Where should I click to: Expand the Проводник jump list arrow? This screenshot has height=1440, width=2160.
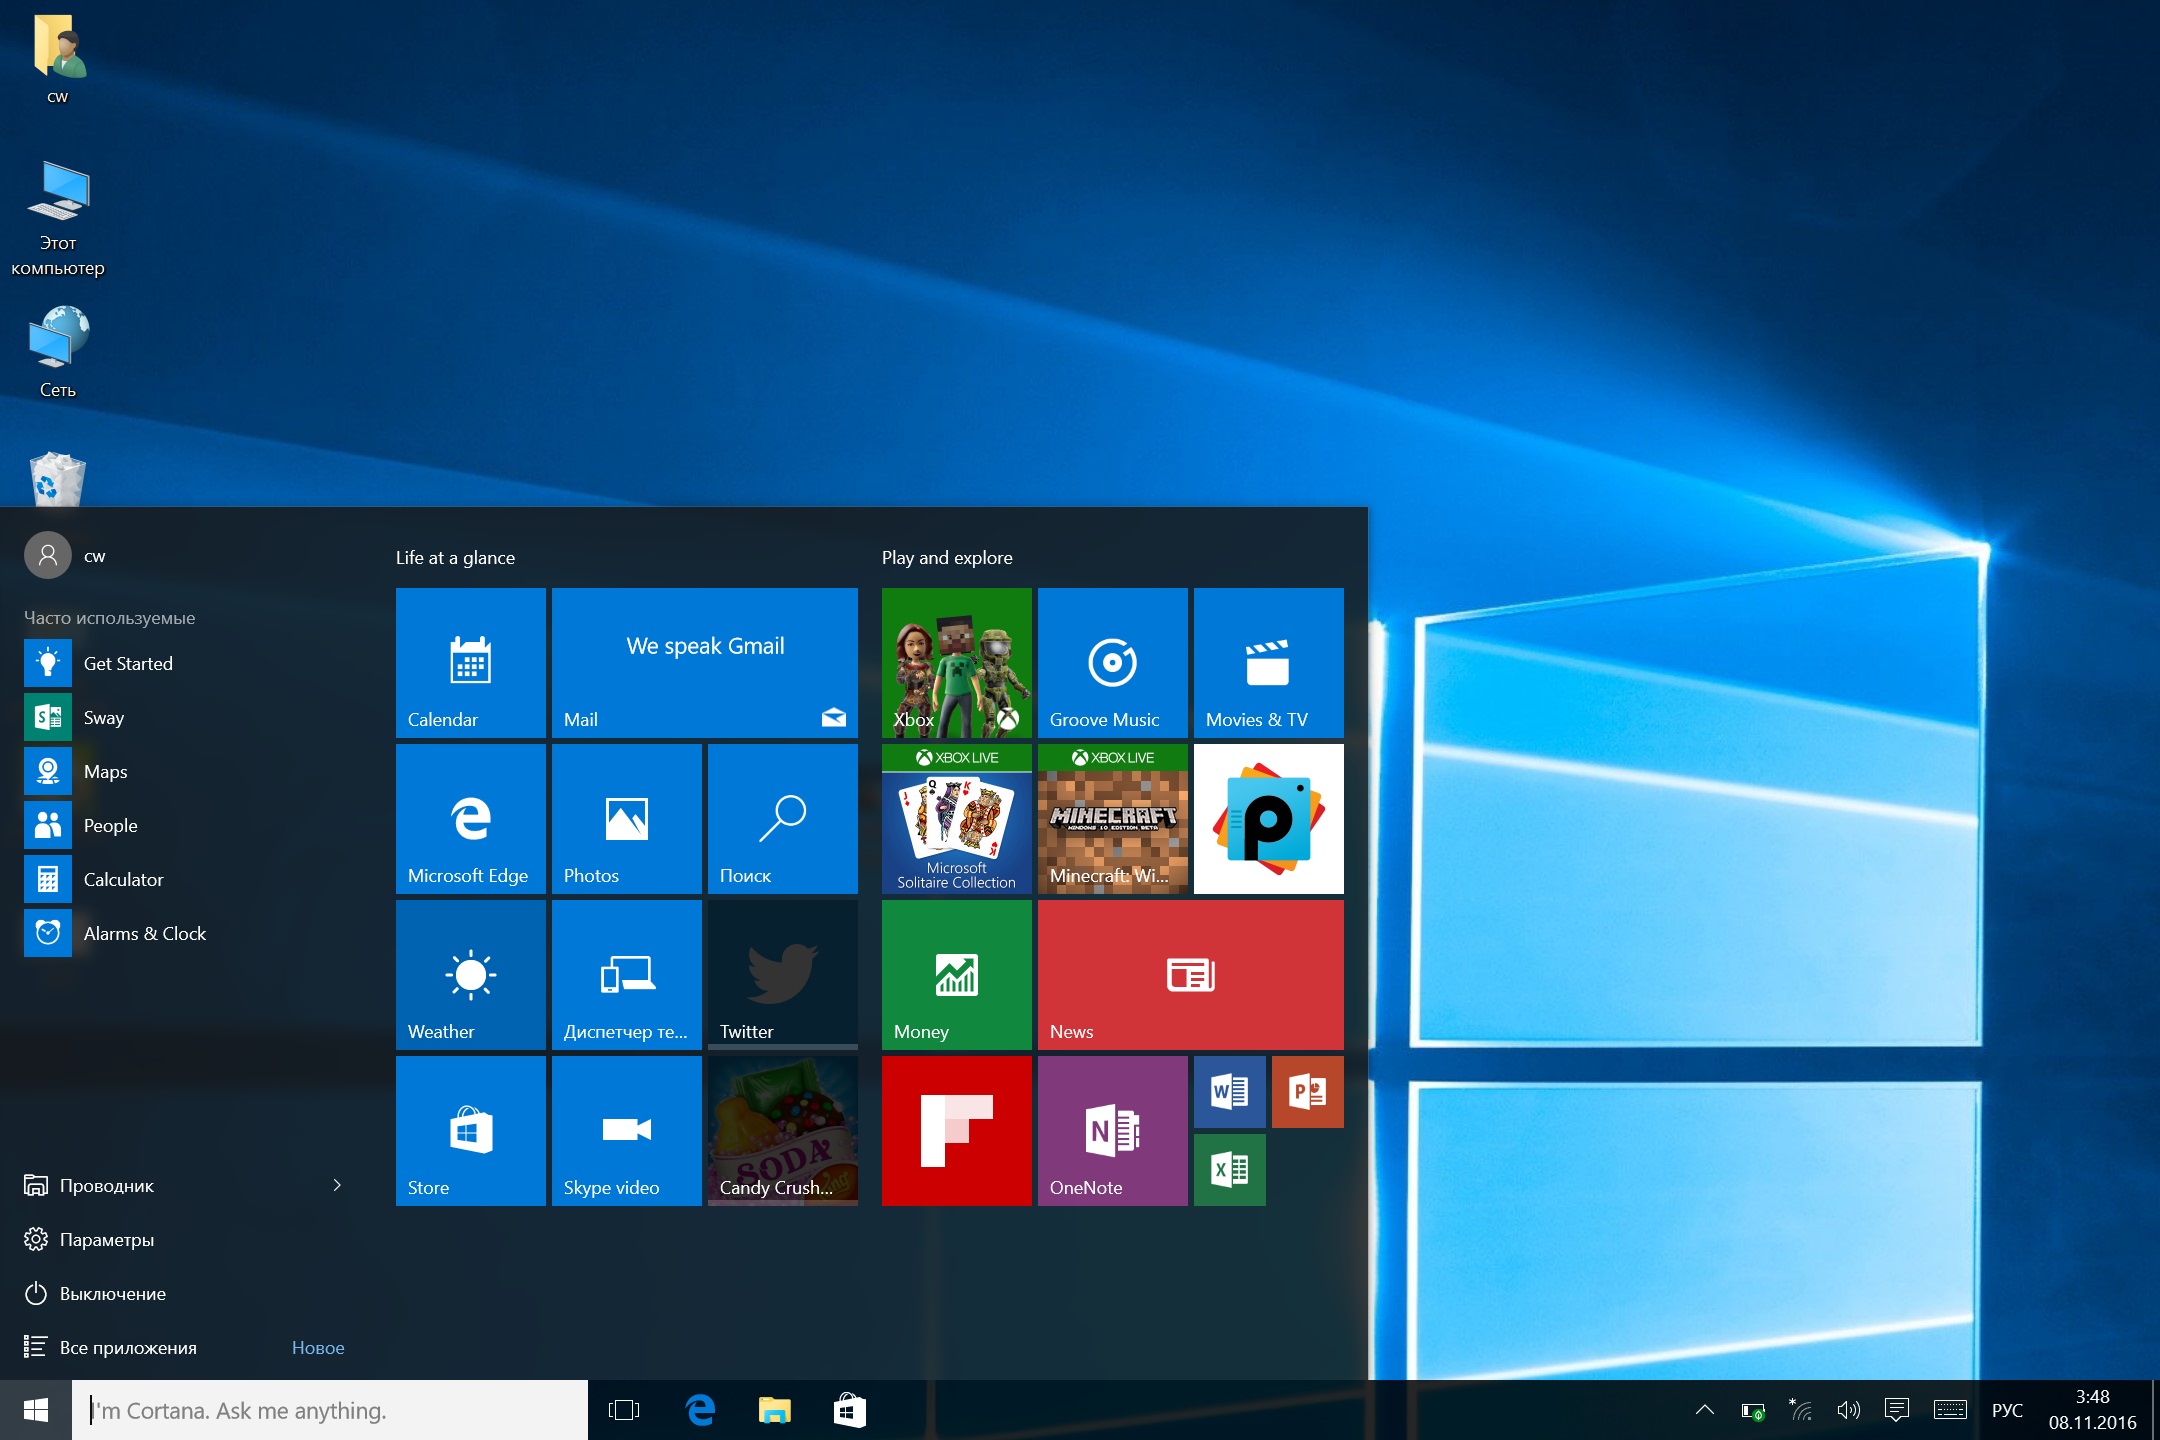pos(337,1185)
